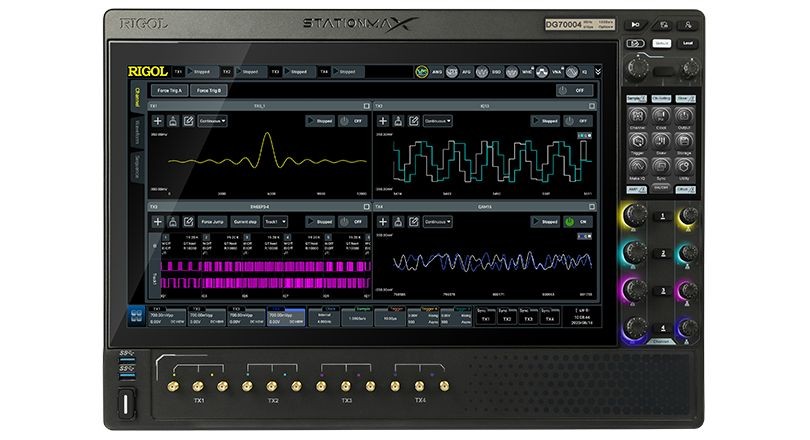
Task: Select the VNA mode icon
Action: (x=542, y=72)
